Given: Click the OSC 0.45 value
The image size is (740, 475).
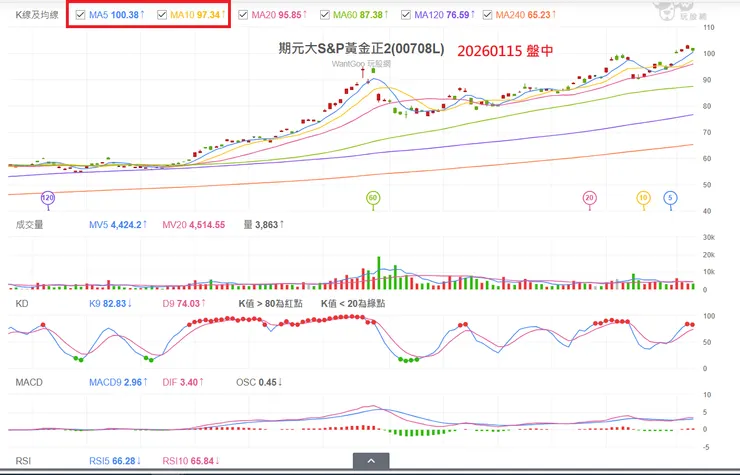Looking at the screenshot, I should [259, 382].
